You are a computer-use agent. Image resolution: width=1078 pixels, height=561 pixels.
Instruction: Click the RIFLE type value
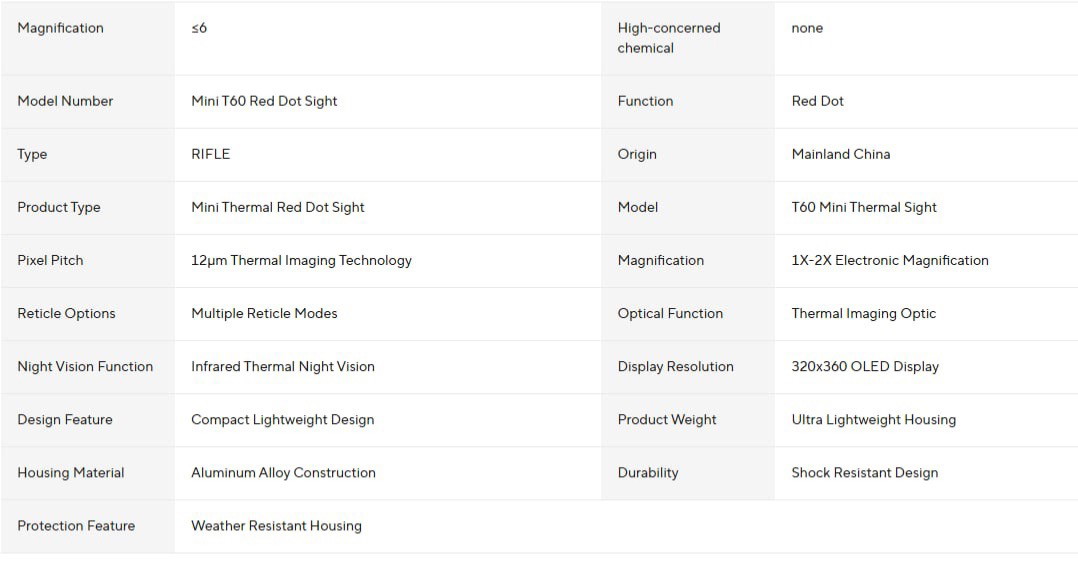click(210, 154)
